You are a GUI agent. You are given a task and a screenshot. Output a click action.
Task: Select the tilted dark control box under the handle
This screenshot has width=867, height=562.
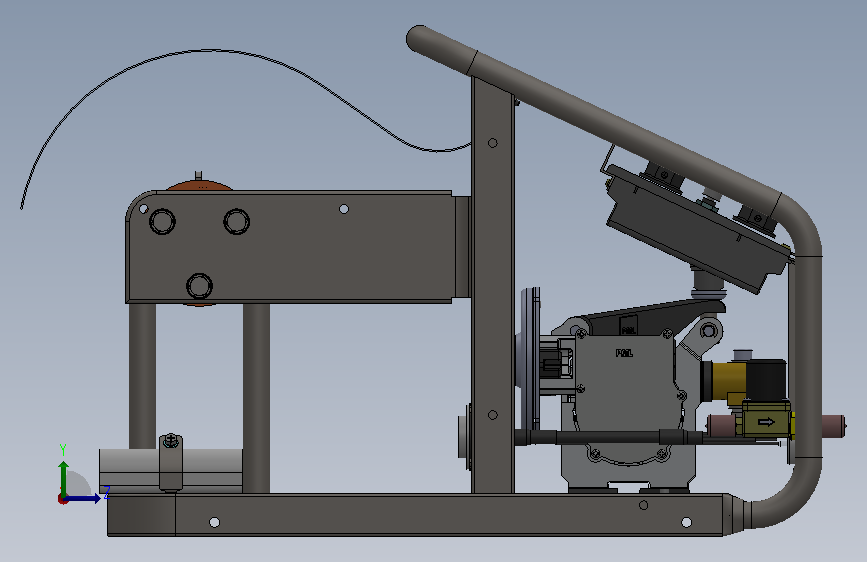[698, 228]
